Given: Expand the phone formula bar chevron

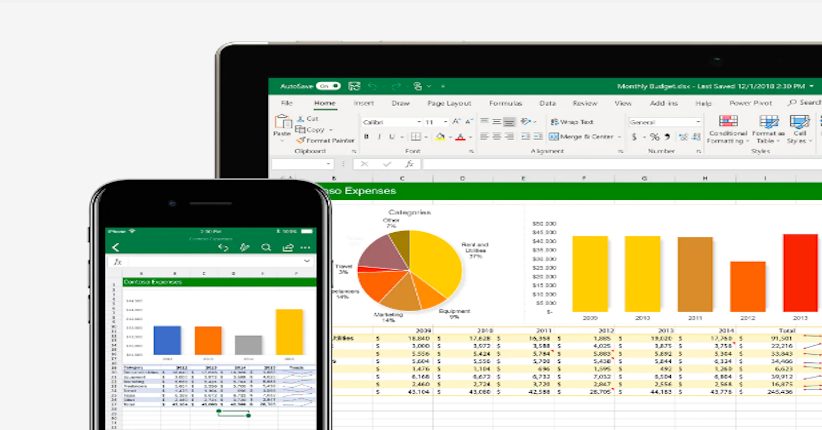Looking at the screenshot, I should pyautogui.click(x=307, y=261).
